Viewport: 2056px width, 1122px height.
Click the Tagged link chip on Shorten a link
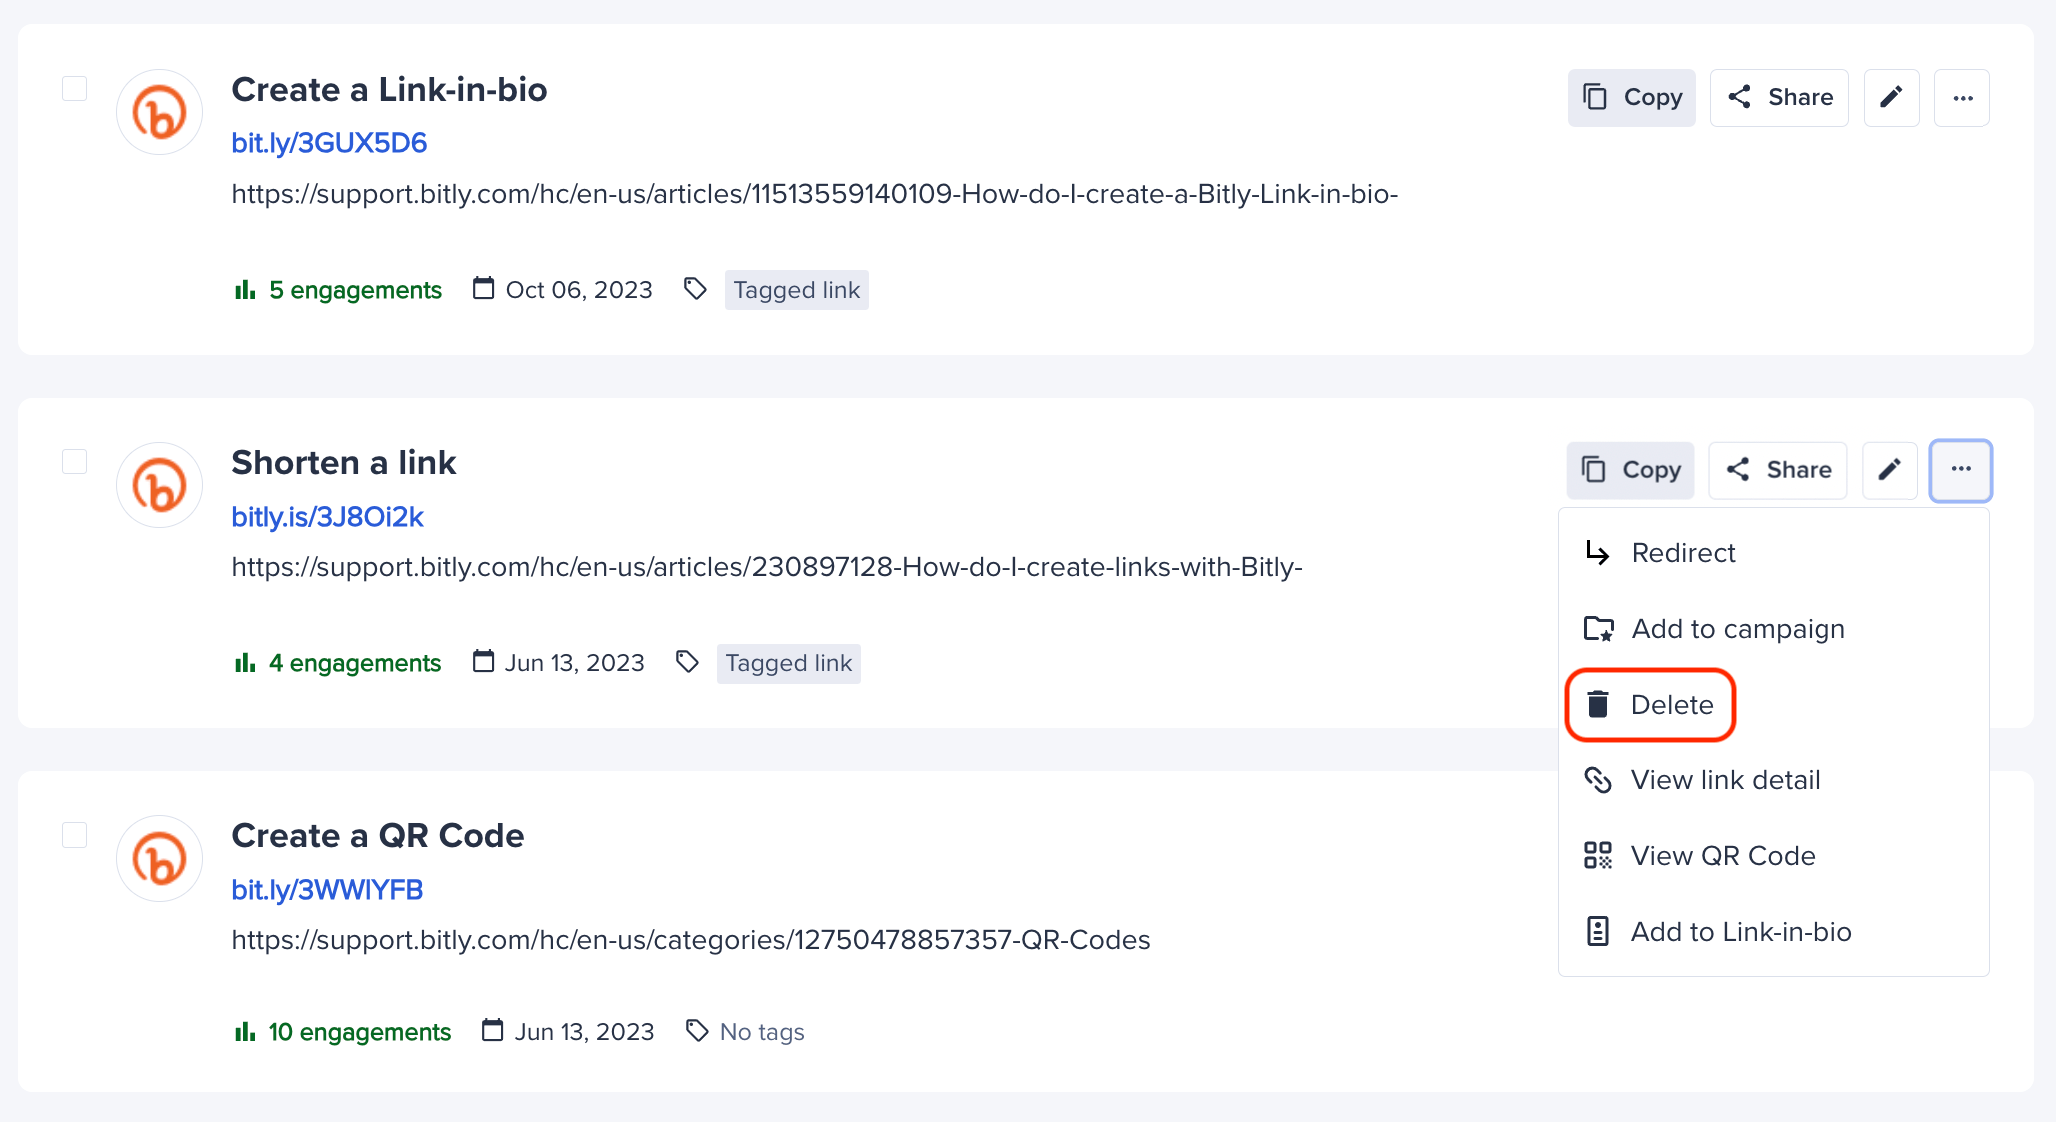pos(788,663)
